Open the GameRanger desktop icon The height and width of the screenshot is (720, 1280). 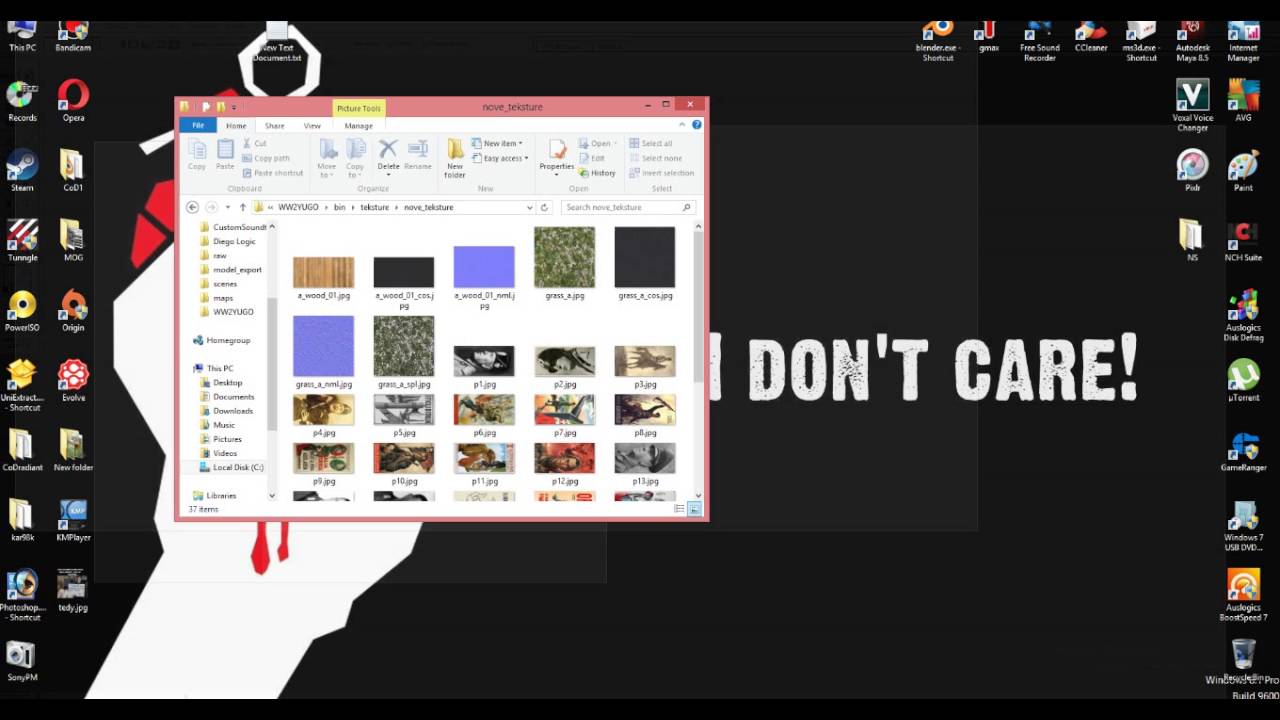click(x=1243, y=451)
